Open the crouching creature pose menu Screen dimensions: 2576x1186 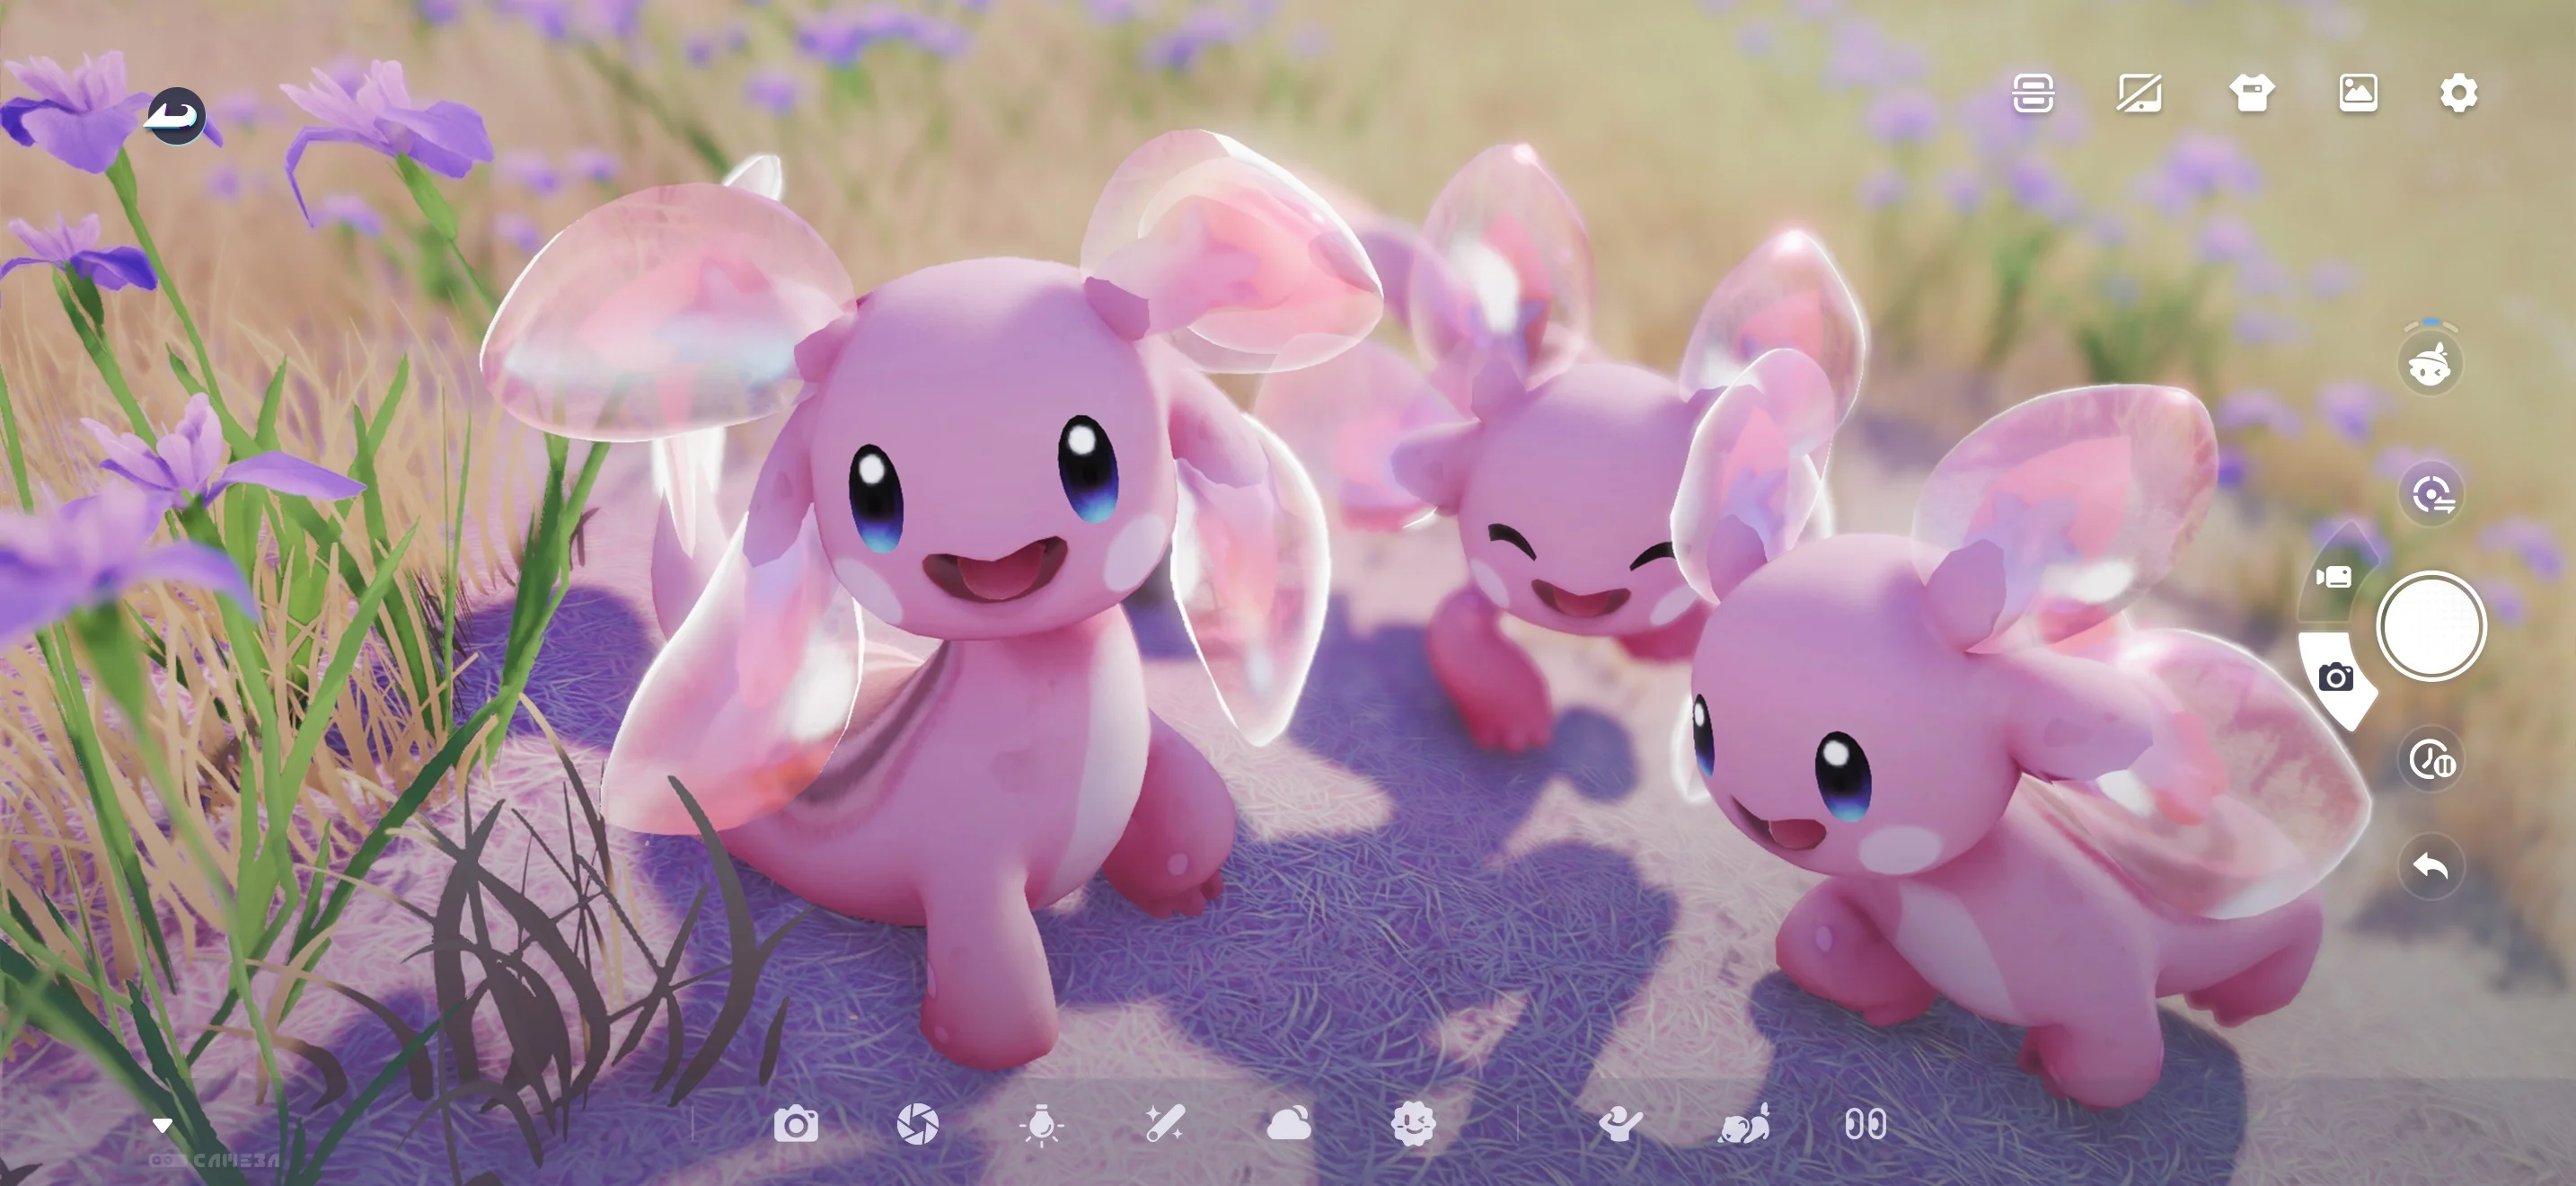pyautogui.click(x=1744, y=1124)
